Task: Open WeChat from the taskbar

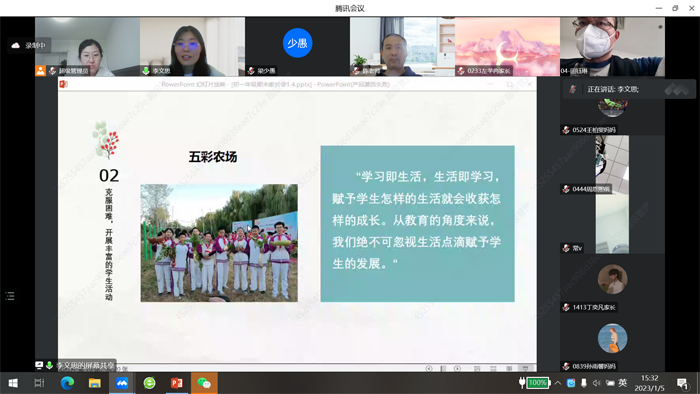Action: [204, 383]
